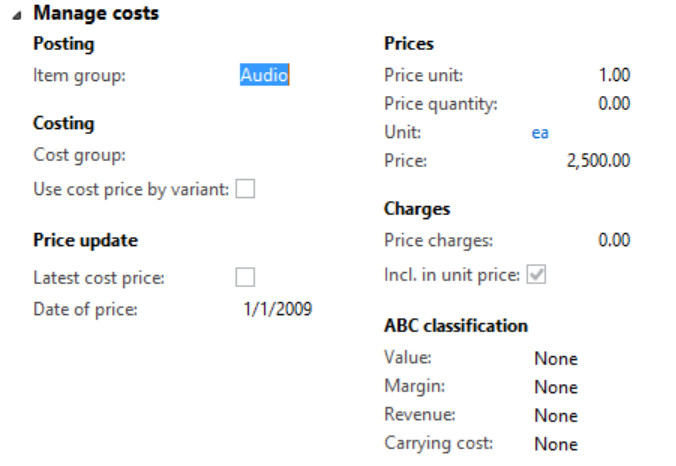The width and height of the screenshot is (676, 466).
Task: Enable the Latest cost price checkbox
Action: pos(245,277)
